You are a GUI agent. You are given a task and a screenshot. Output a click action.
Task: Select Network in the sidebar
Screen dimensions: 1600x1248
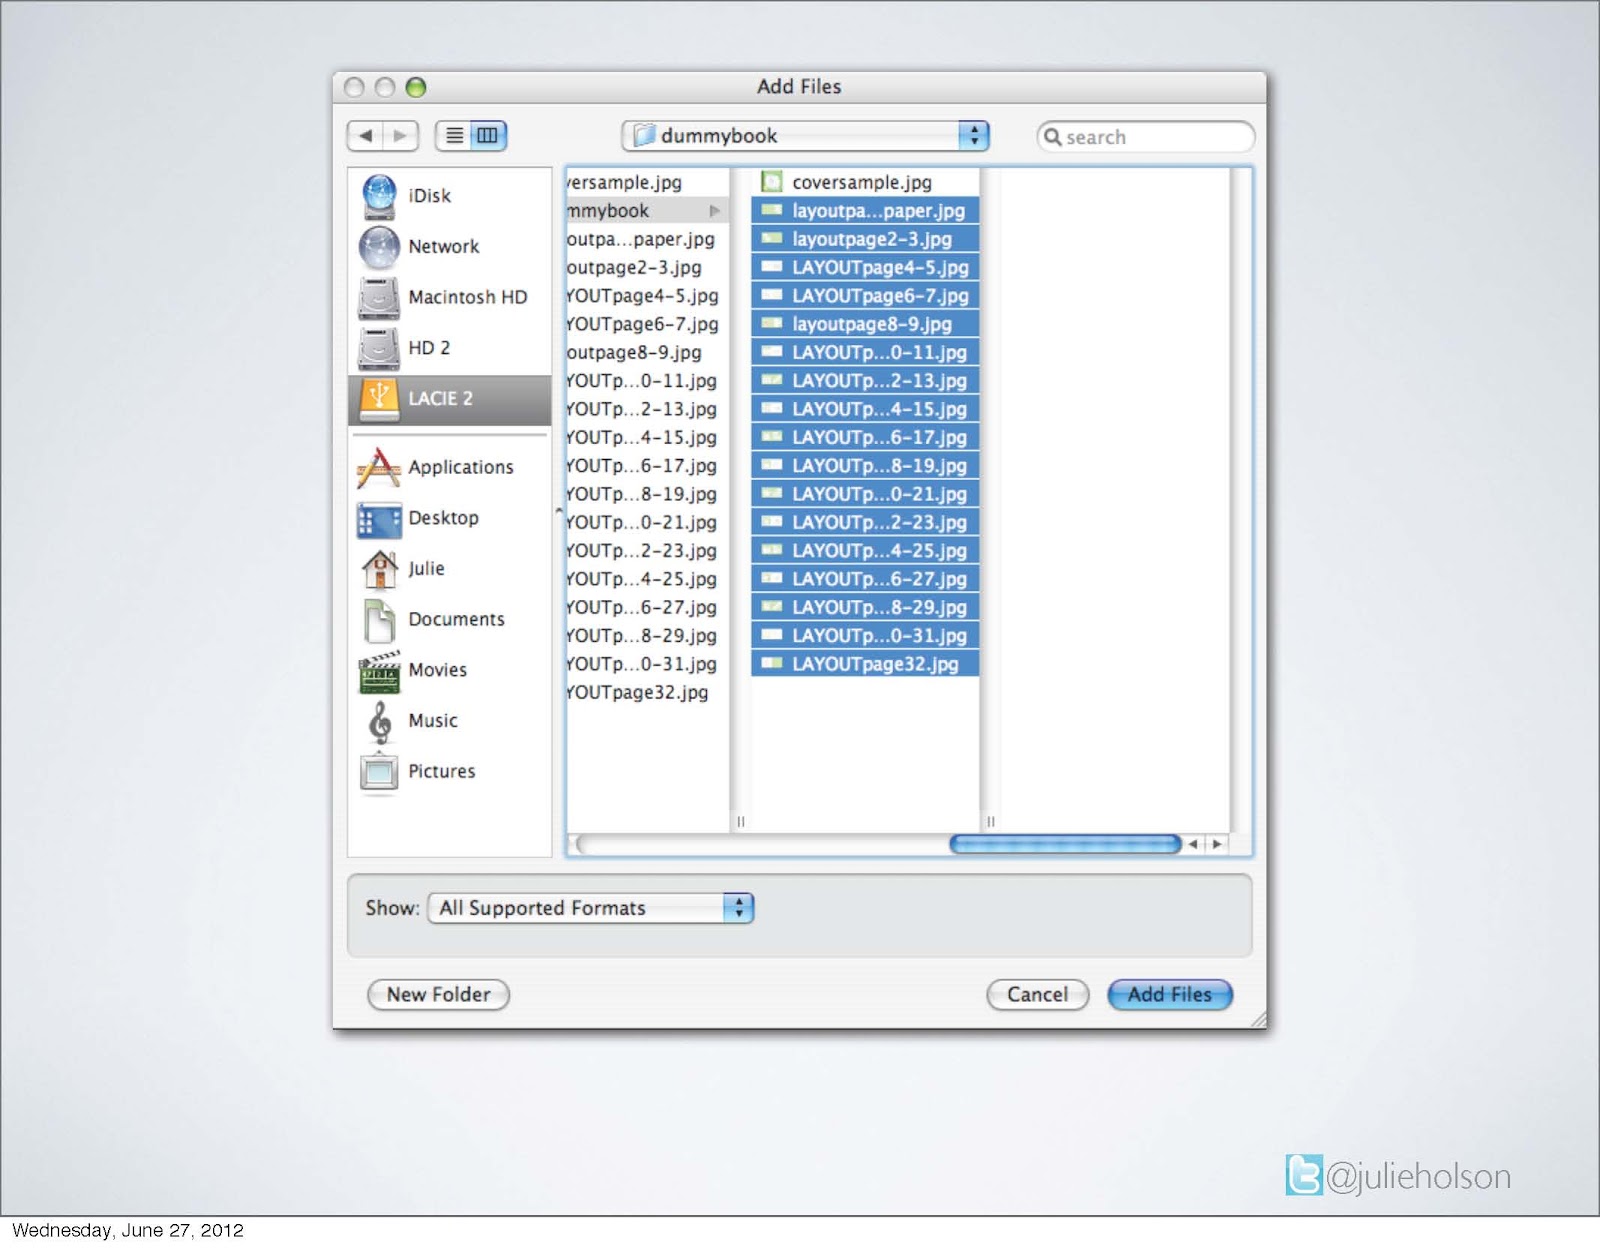click(x=450, y=246)
